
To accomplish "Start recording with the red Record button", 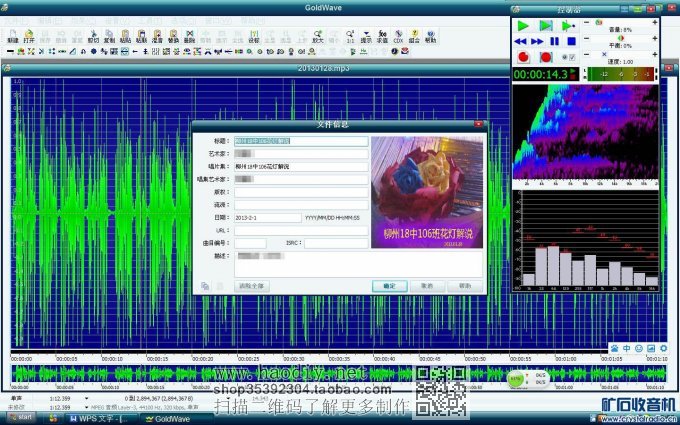I will coord(522,58).
